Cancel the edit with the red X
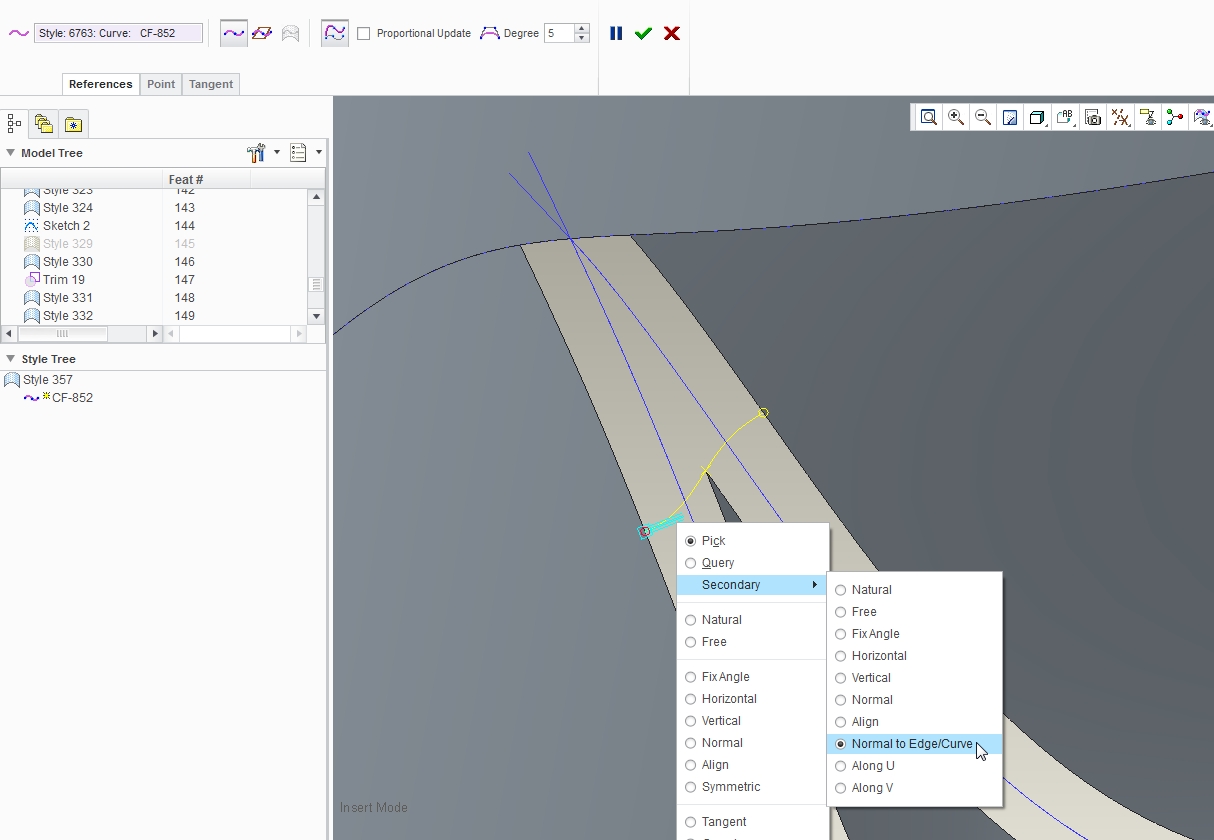The width and height of the screenshot is (1214, 840). pyautogui.click(x=672, y=33)
